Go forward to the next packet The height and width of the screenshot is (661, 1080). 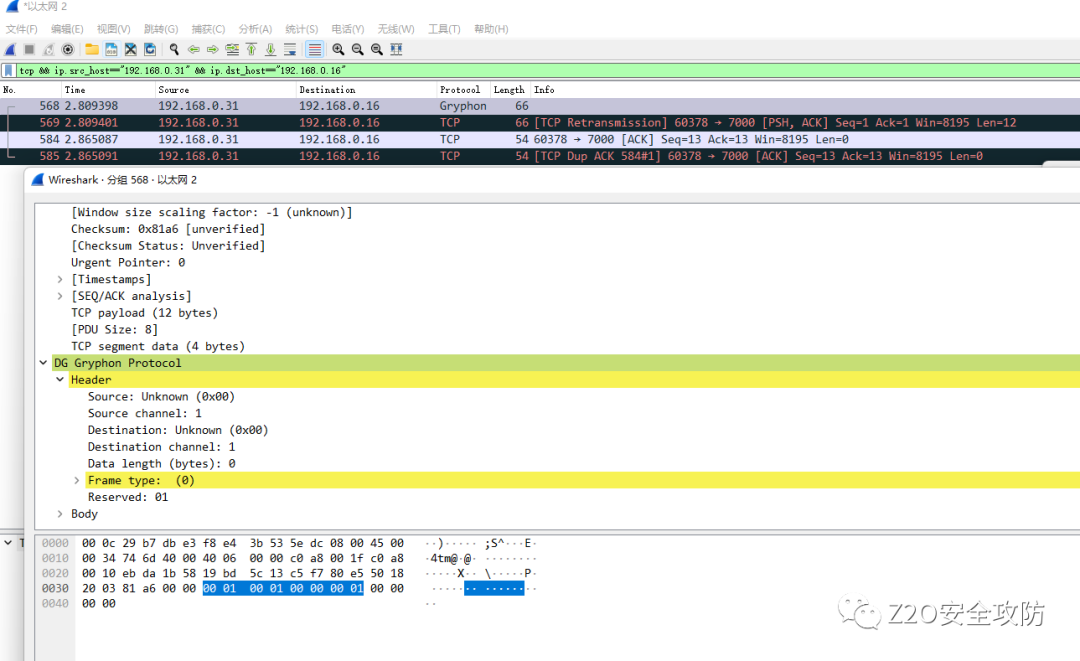(213, 50)
